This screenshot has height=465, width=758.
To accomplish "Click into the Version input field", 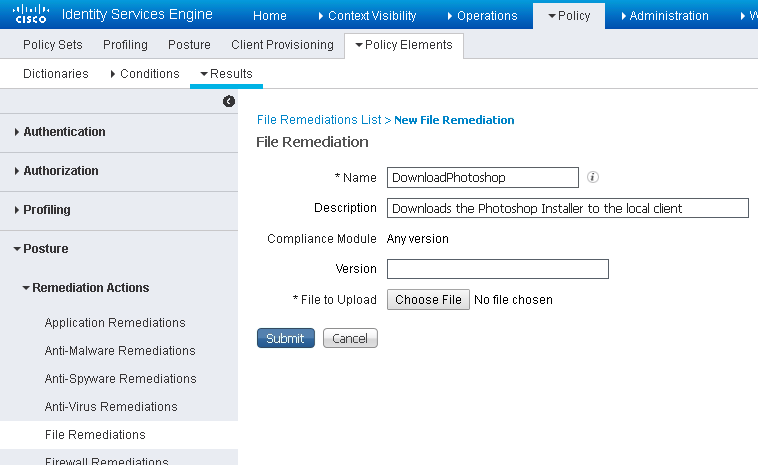I will (x=497, y=269).
